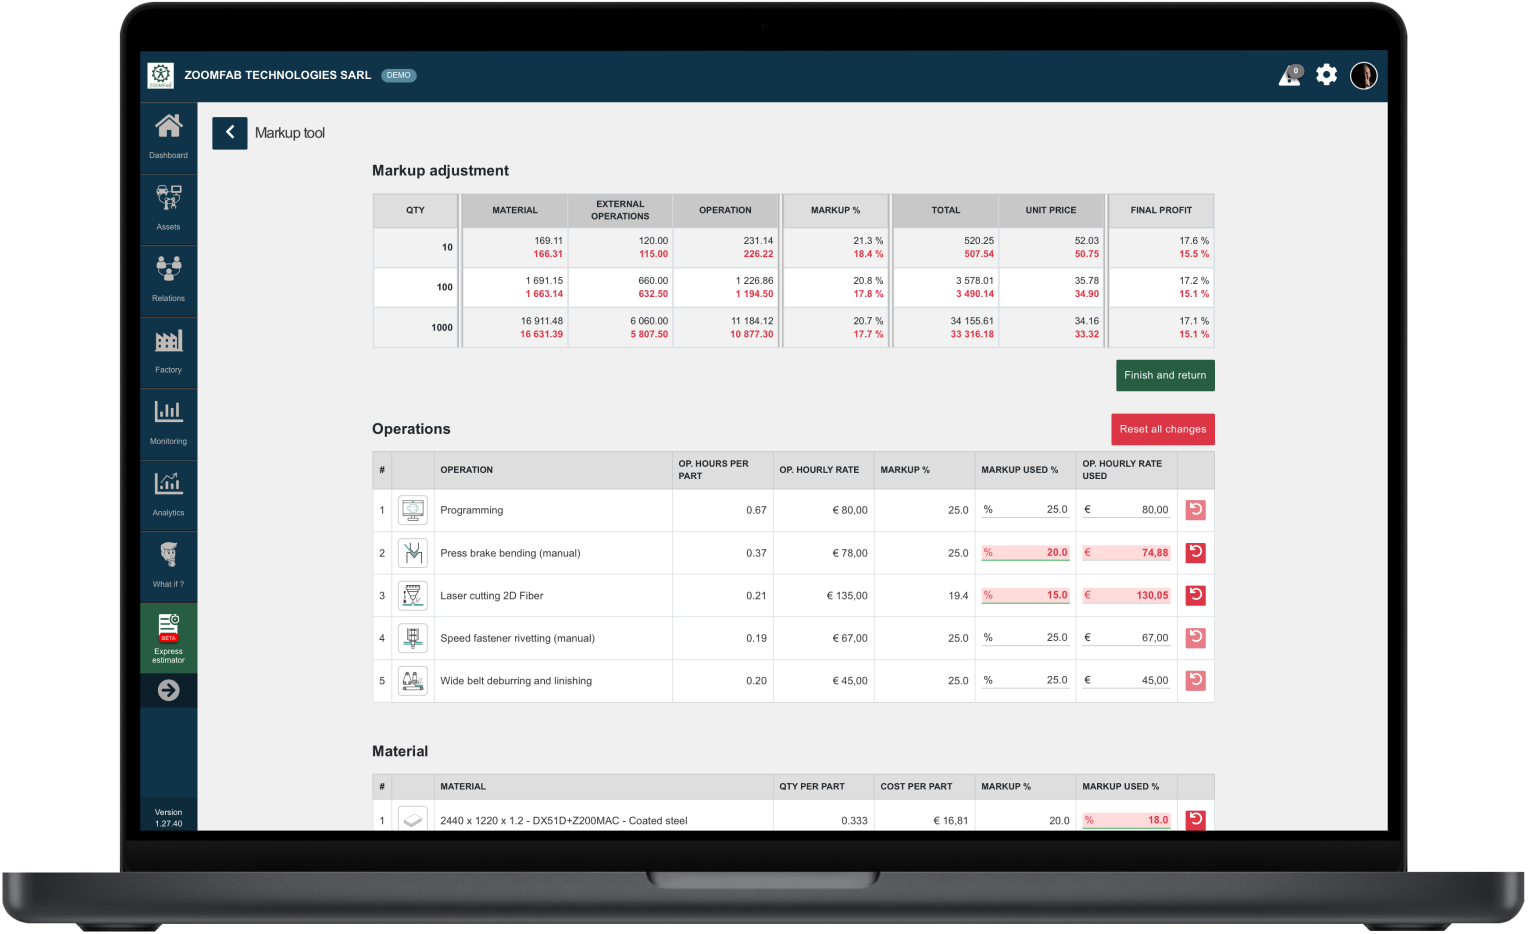Screen dimensions: 1528x934
Task: Open the Factory sidebar section
Action: pos(168,351)
